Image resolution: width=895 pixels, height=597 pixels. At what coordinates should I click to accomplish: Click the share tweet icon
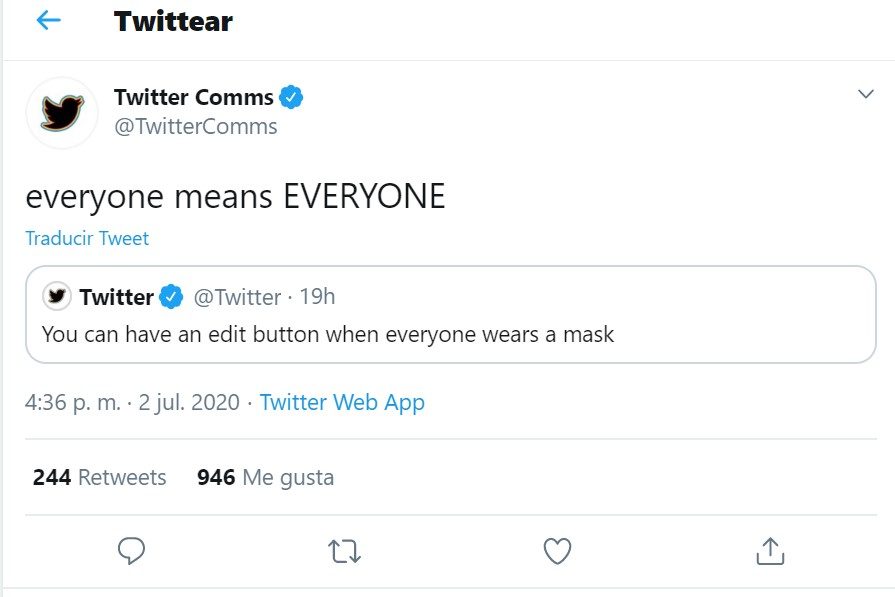(x=769, y=550)
